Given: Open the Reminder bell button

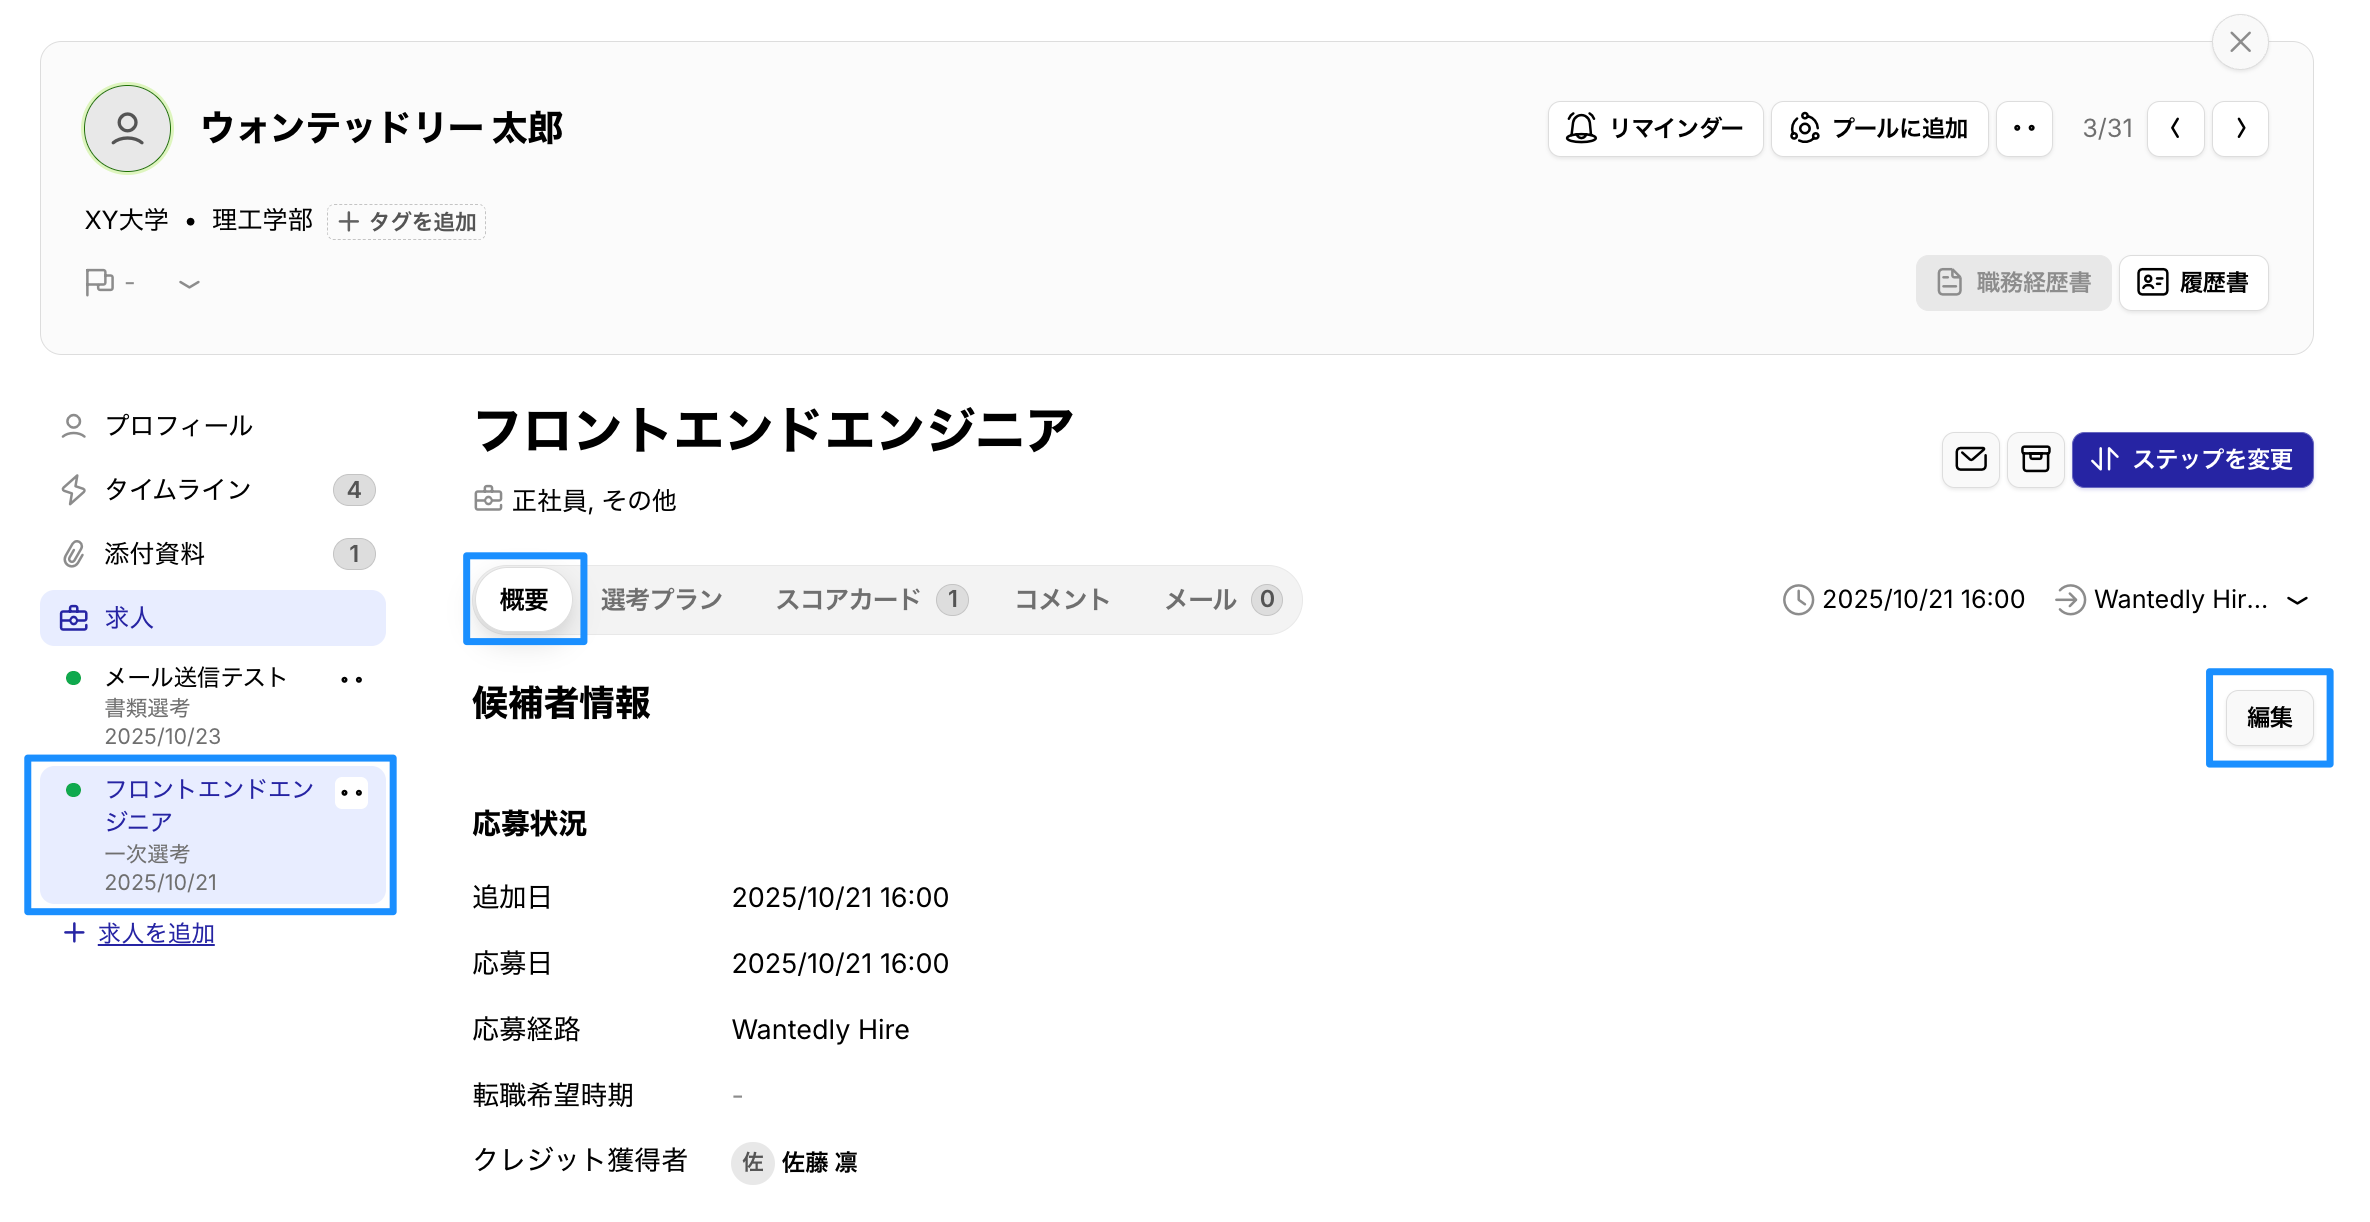Looking at the screenshot, I should pyautogui.click(x=1655, y=128).
